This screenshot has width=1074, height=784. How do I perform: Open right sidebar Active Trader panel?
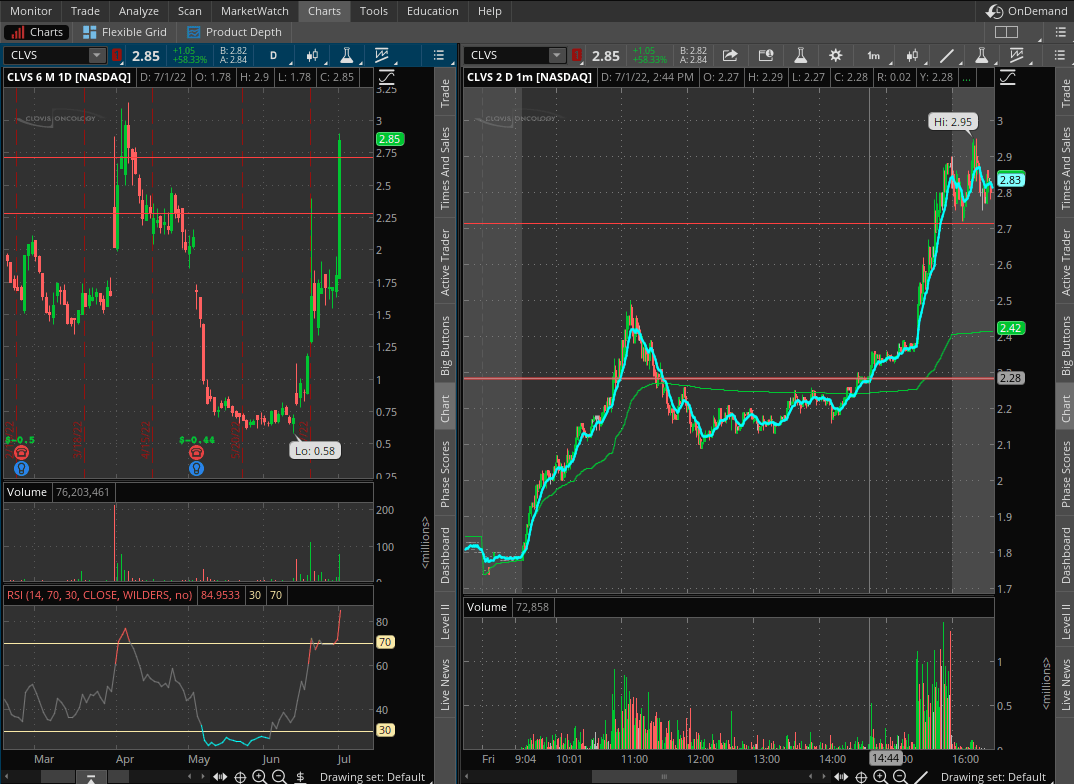click(1066, 262)
